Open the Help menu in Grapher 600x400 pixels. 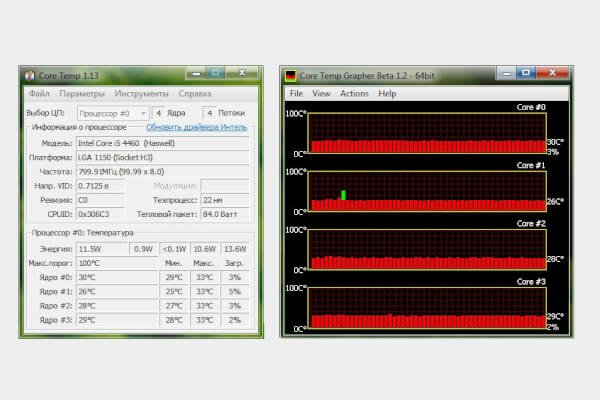coord(387,93)
